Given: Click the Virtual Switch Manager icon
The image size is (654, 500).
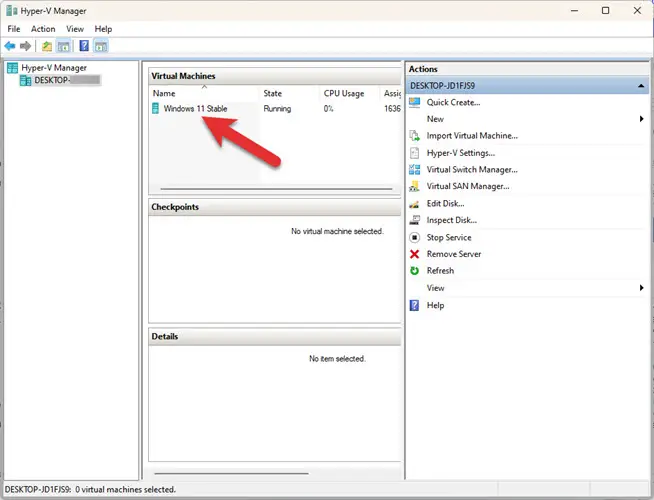Looking at the screenshot, I should click(415, 169).
